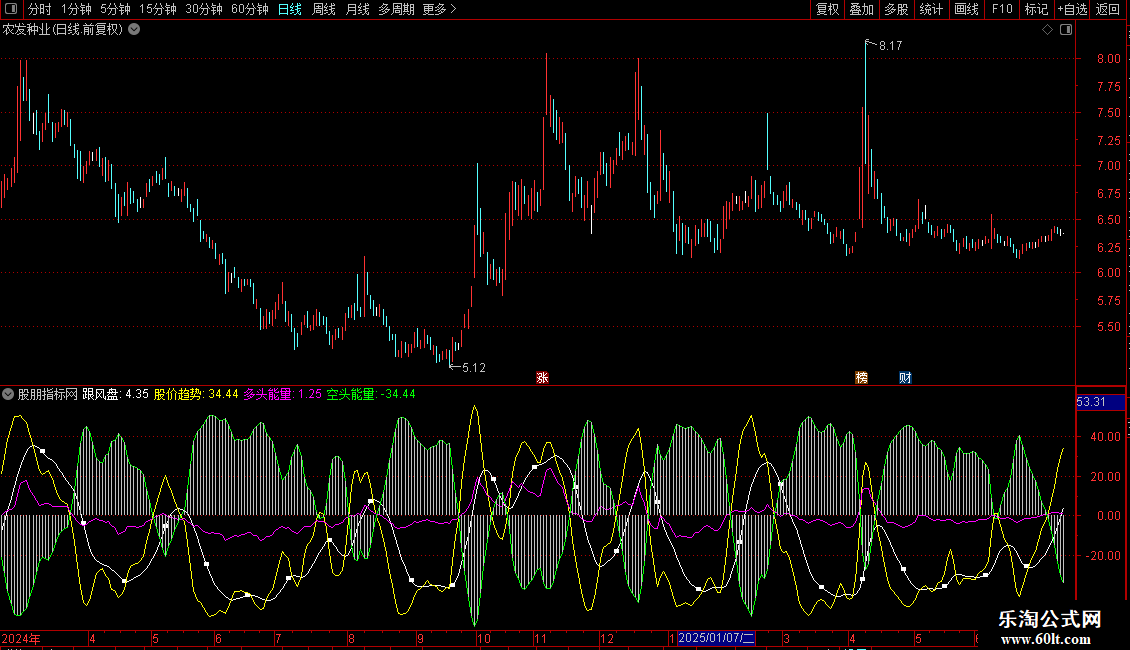Click month 10 on the time axis

484,639
